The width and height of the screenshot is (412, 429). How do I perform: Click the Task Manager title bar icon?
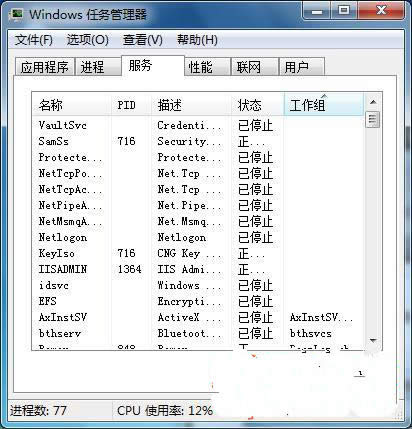[16, 14]
